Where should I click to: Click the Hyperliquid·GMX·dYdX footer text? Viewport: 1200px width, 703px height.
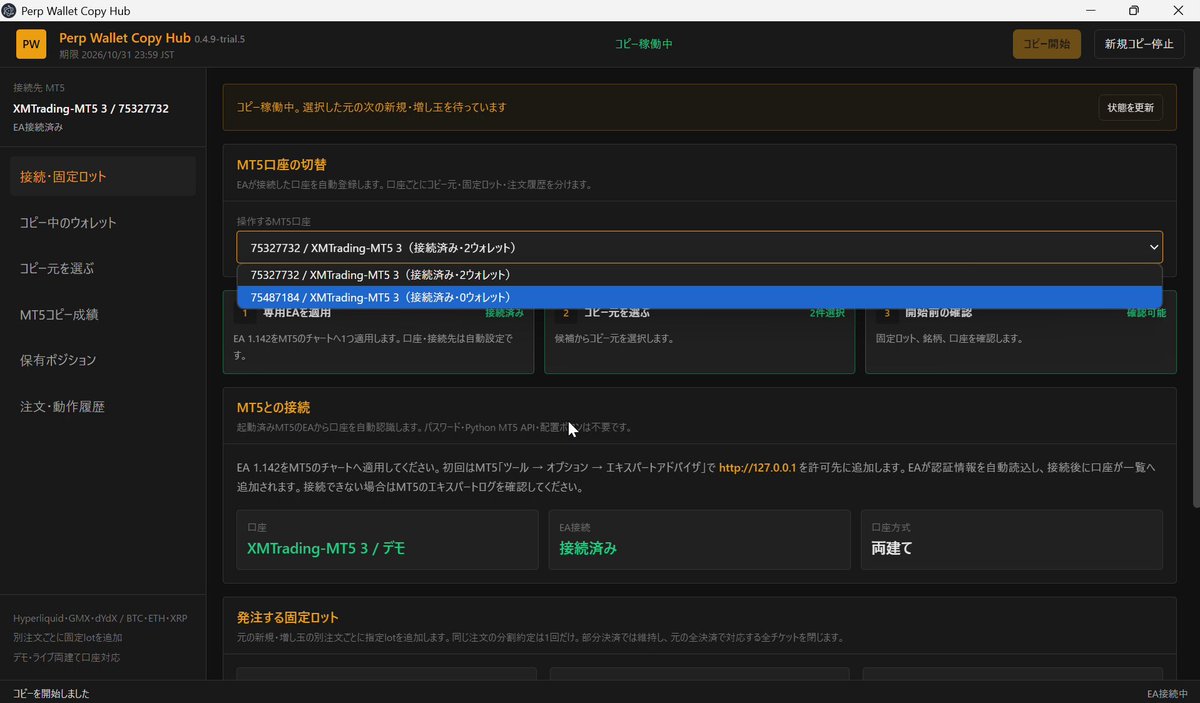point(100,618)
